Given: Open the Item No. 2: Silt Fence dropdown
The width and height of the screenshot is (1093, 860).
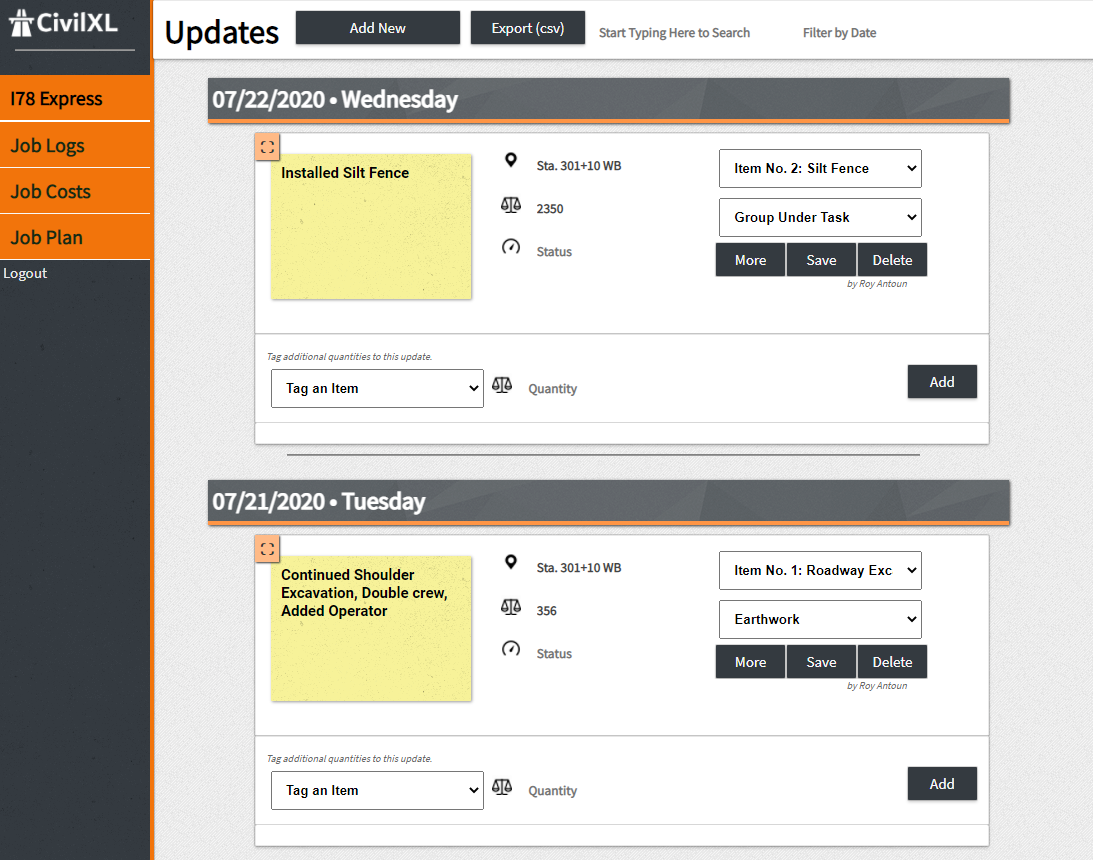Looking at the screenshot, I should click(820, 169).
